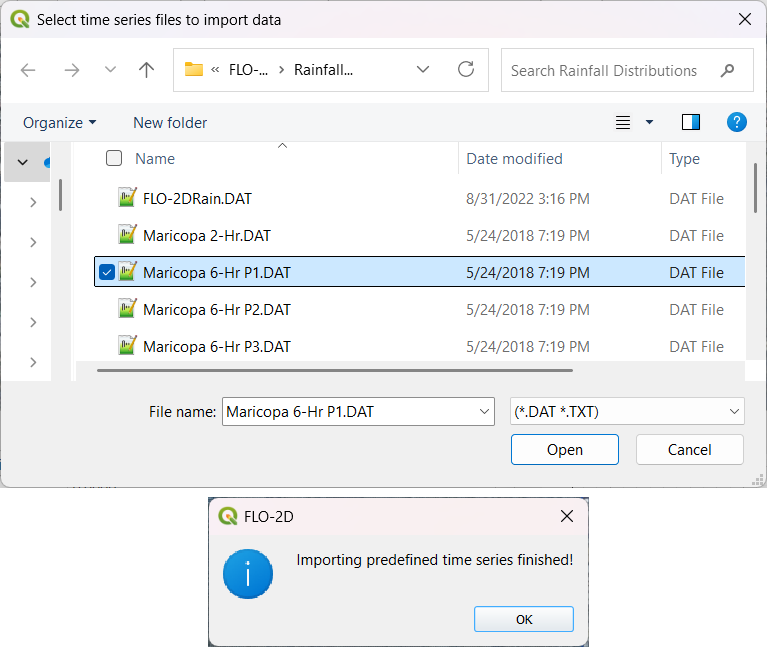
Task: Click the Maricopa 6-Hr P3.DAT file icon
Action: (127, 346)
